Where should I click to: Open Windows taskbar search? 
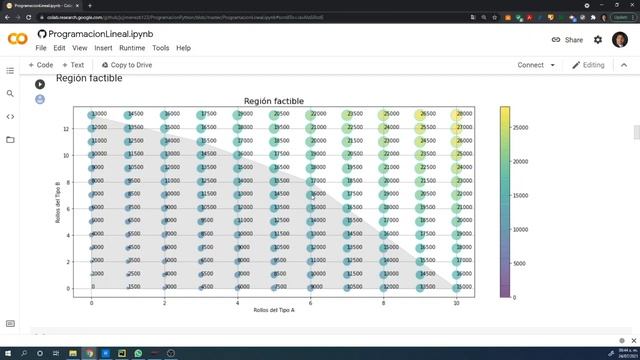tap(24, 353)
